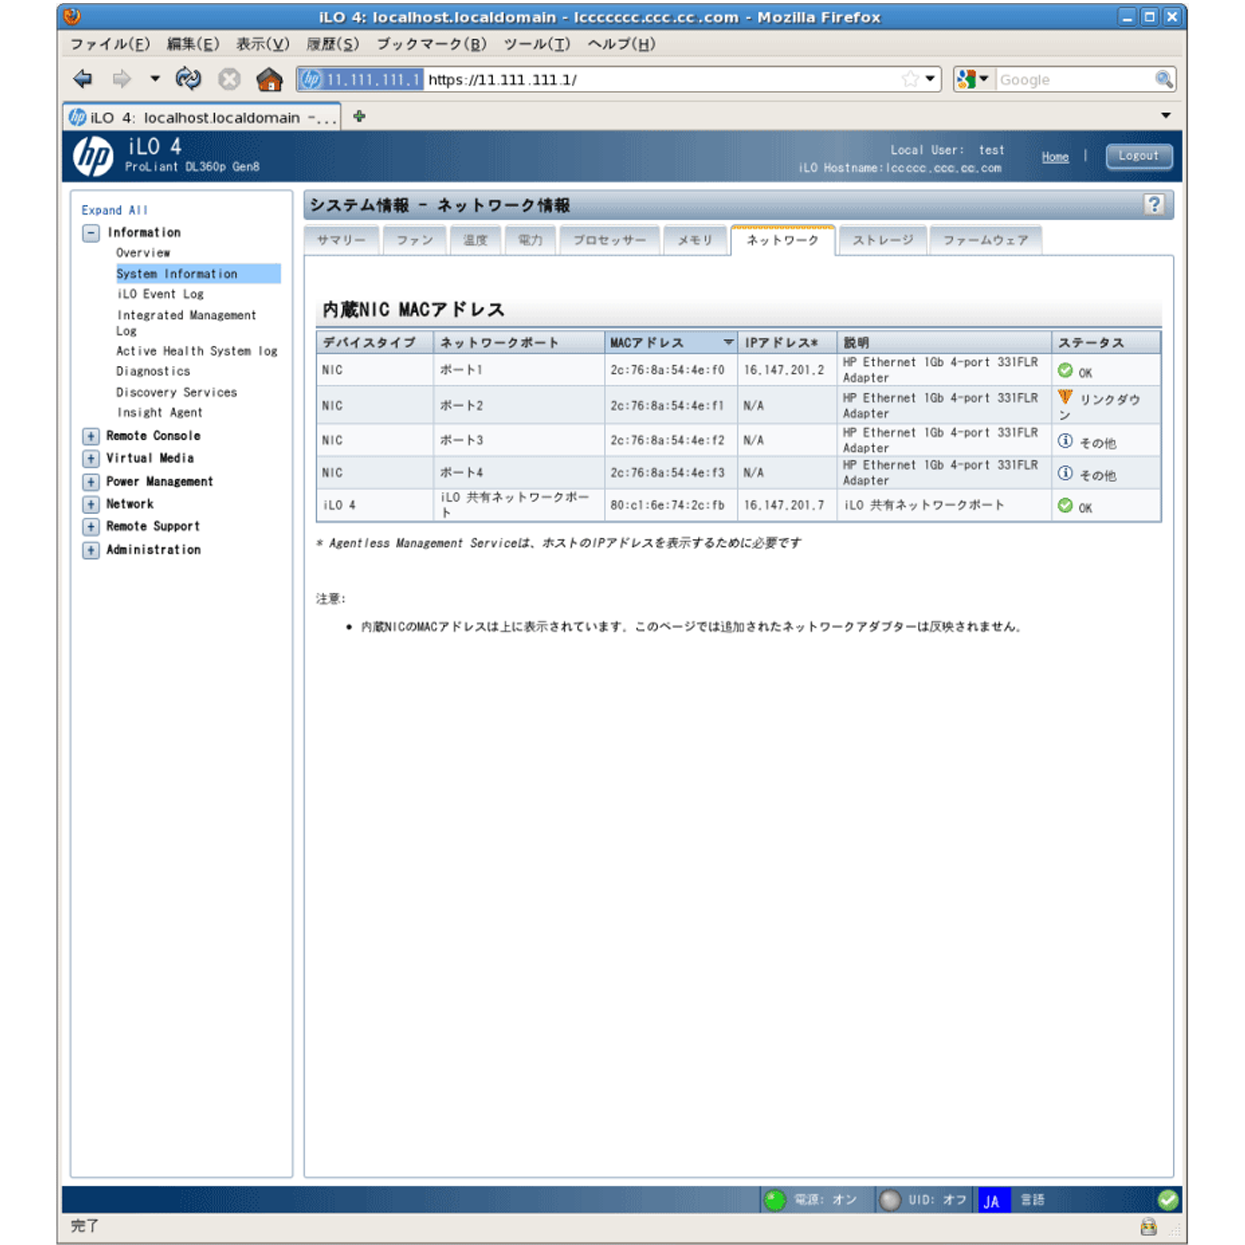Click the Expand All link
Viewport: 1245px width, 1245px height.
[x=114, y=210]
